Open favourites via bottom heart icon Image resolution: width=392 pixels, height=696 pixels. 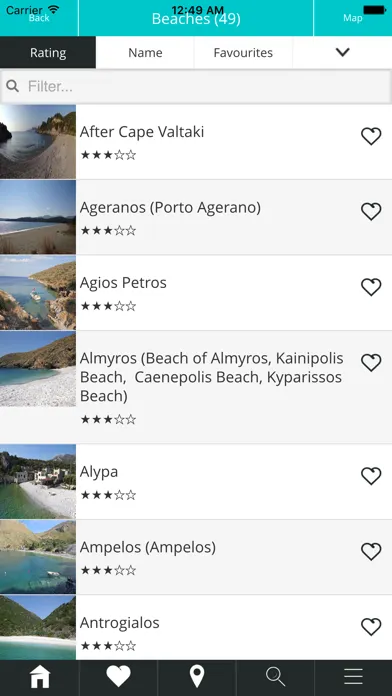pyautogui.click(x=119, y=677)
